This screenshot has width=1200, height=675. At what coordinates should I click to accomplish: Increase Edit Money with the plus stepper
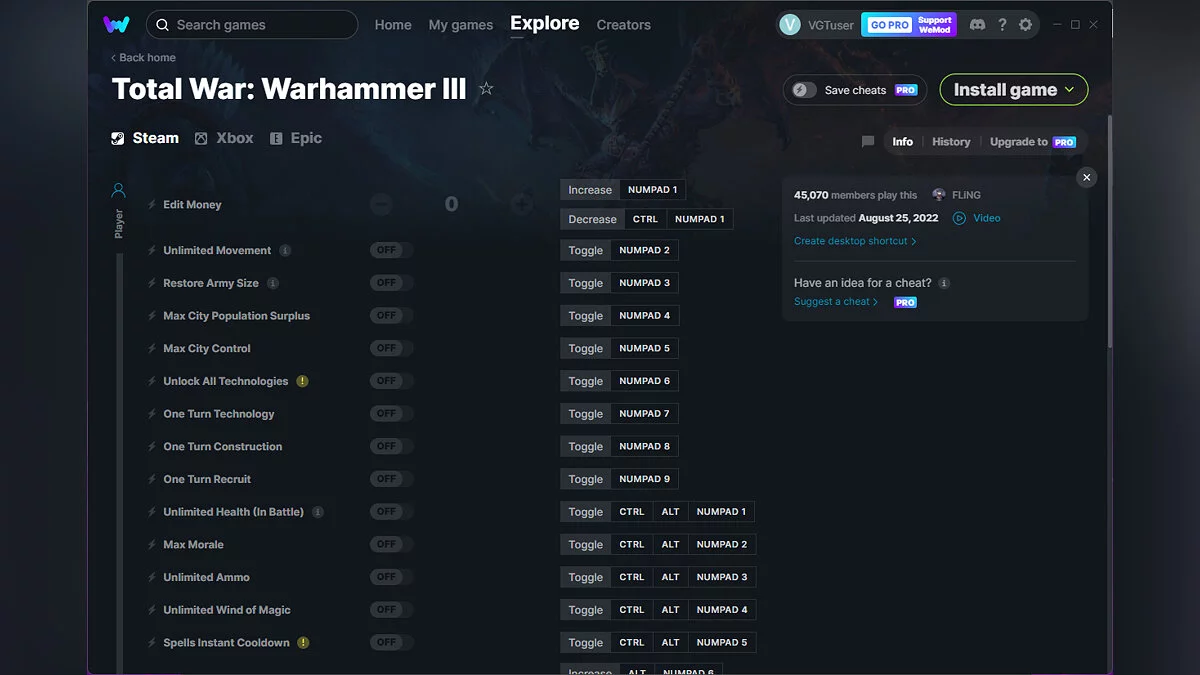point(521,203)
